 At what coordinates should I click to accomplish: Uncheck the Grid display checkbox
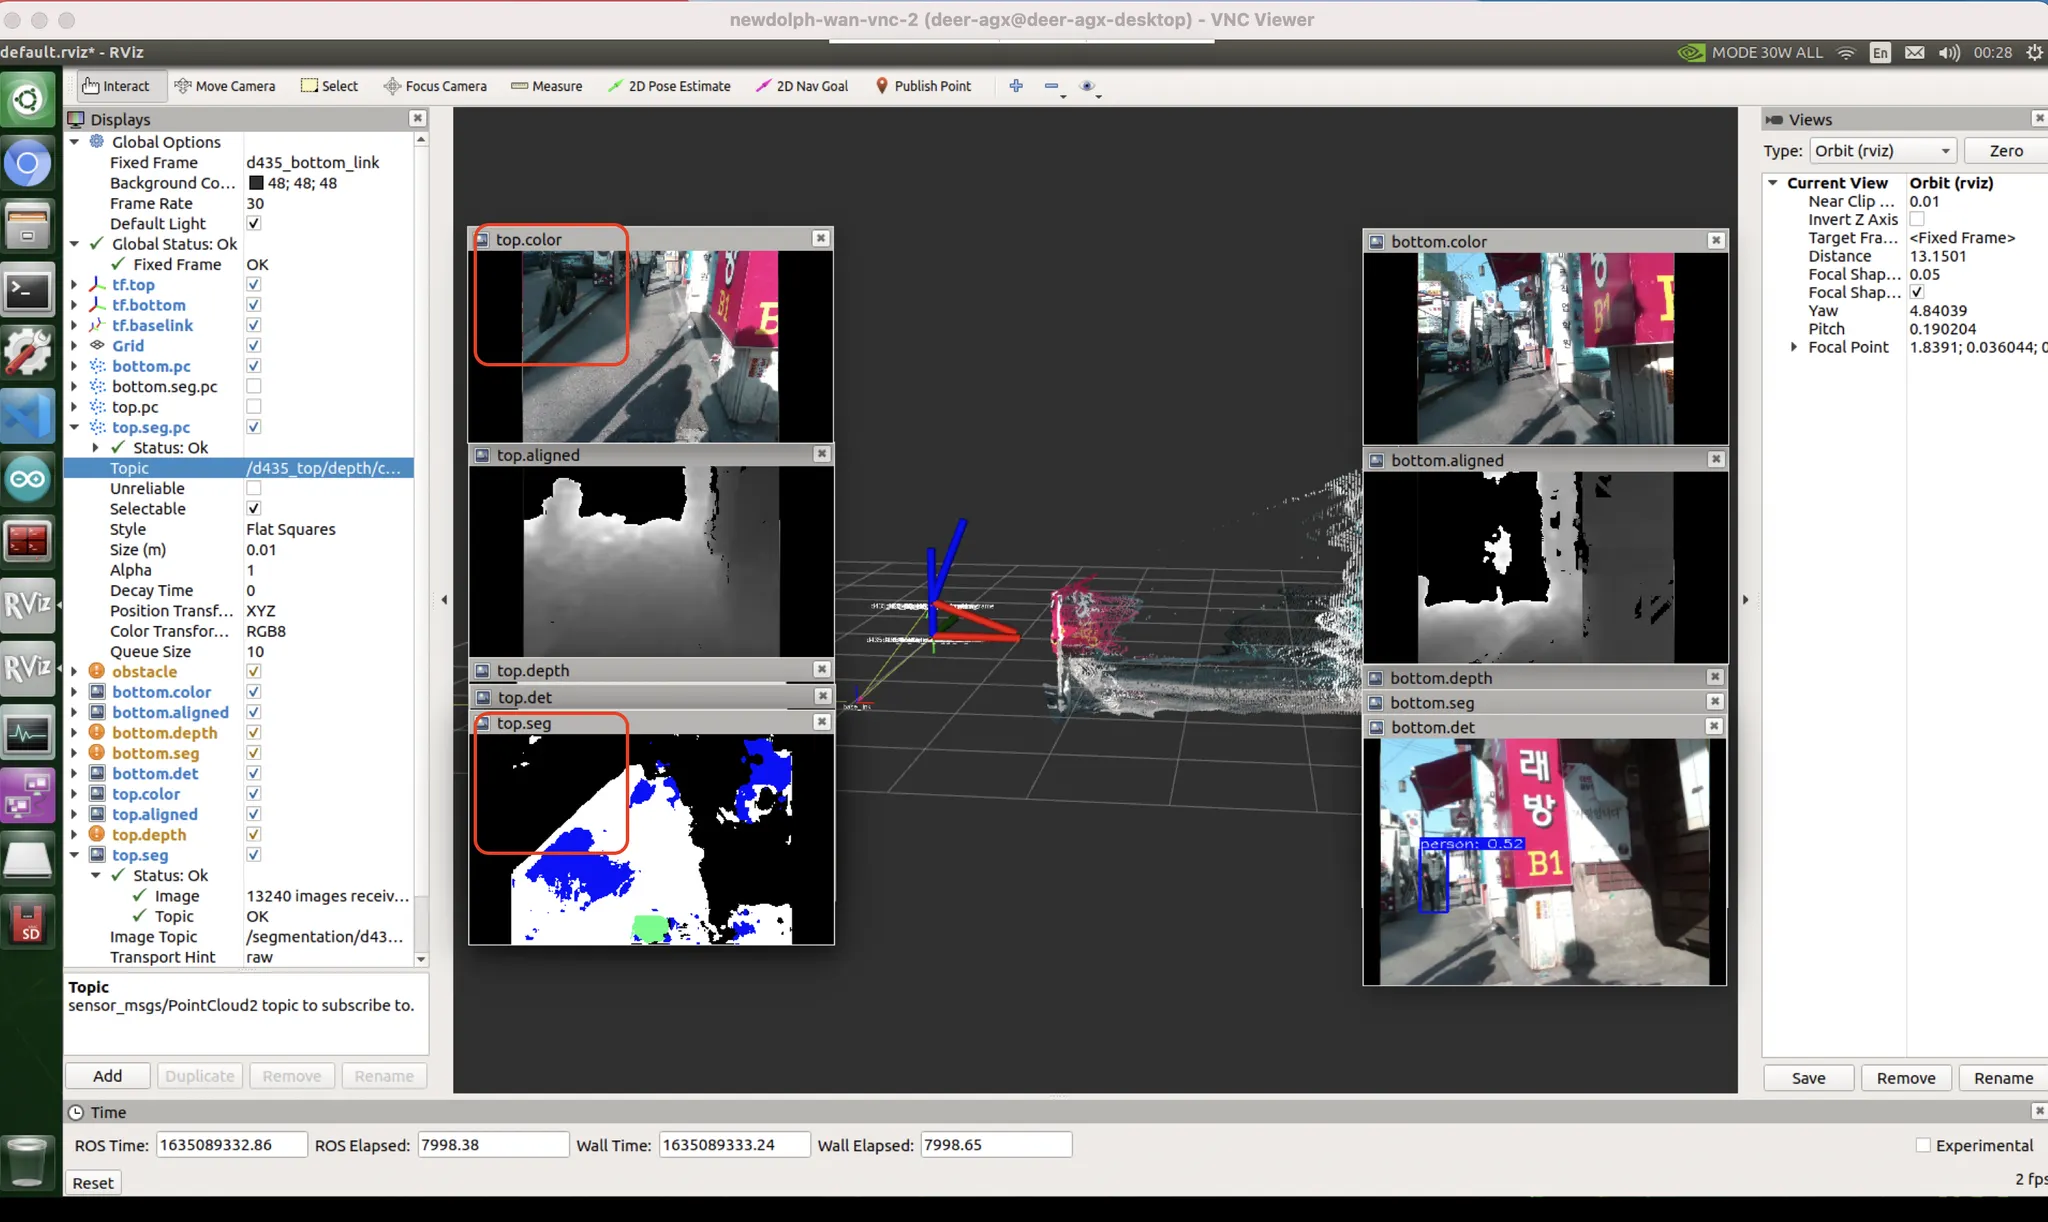point(254,345)
